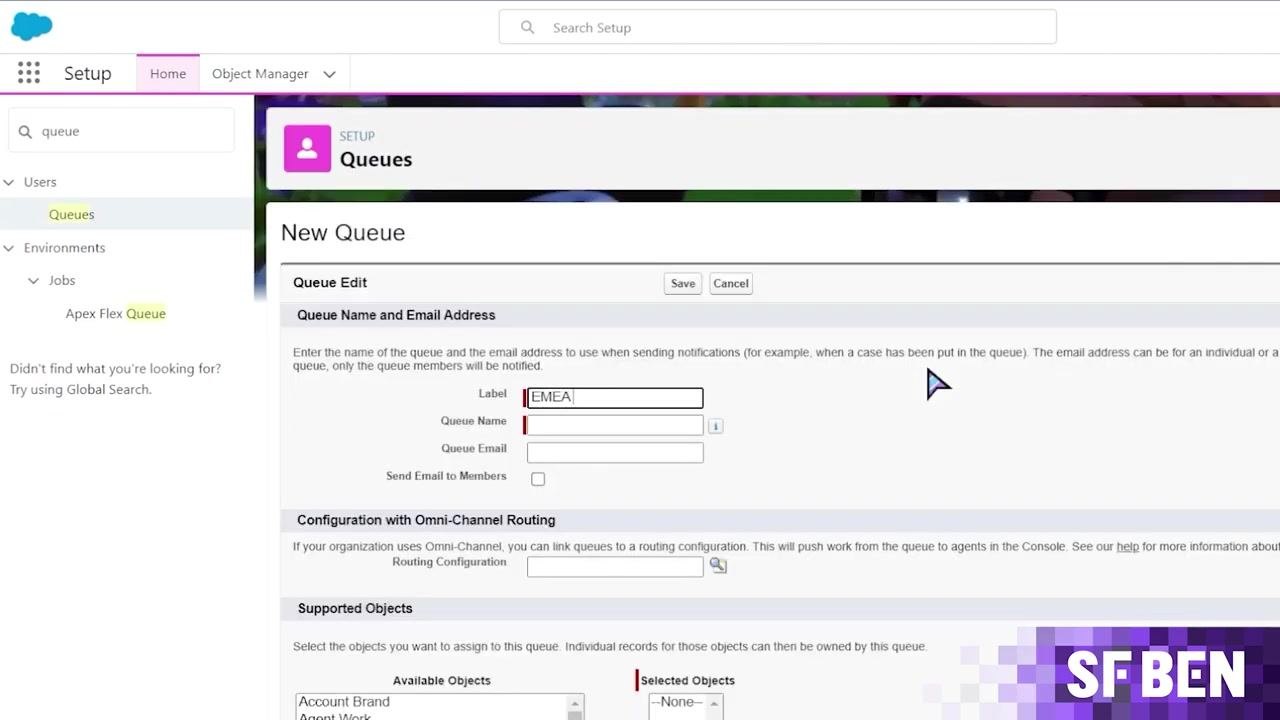
Task: Click the Queue Email input field
Action: point(615,452)
